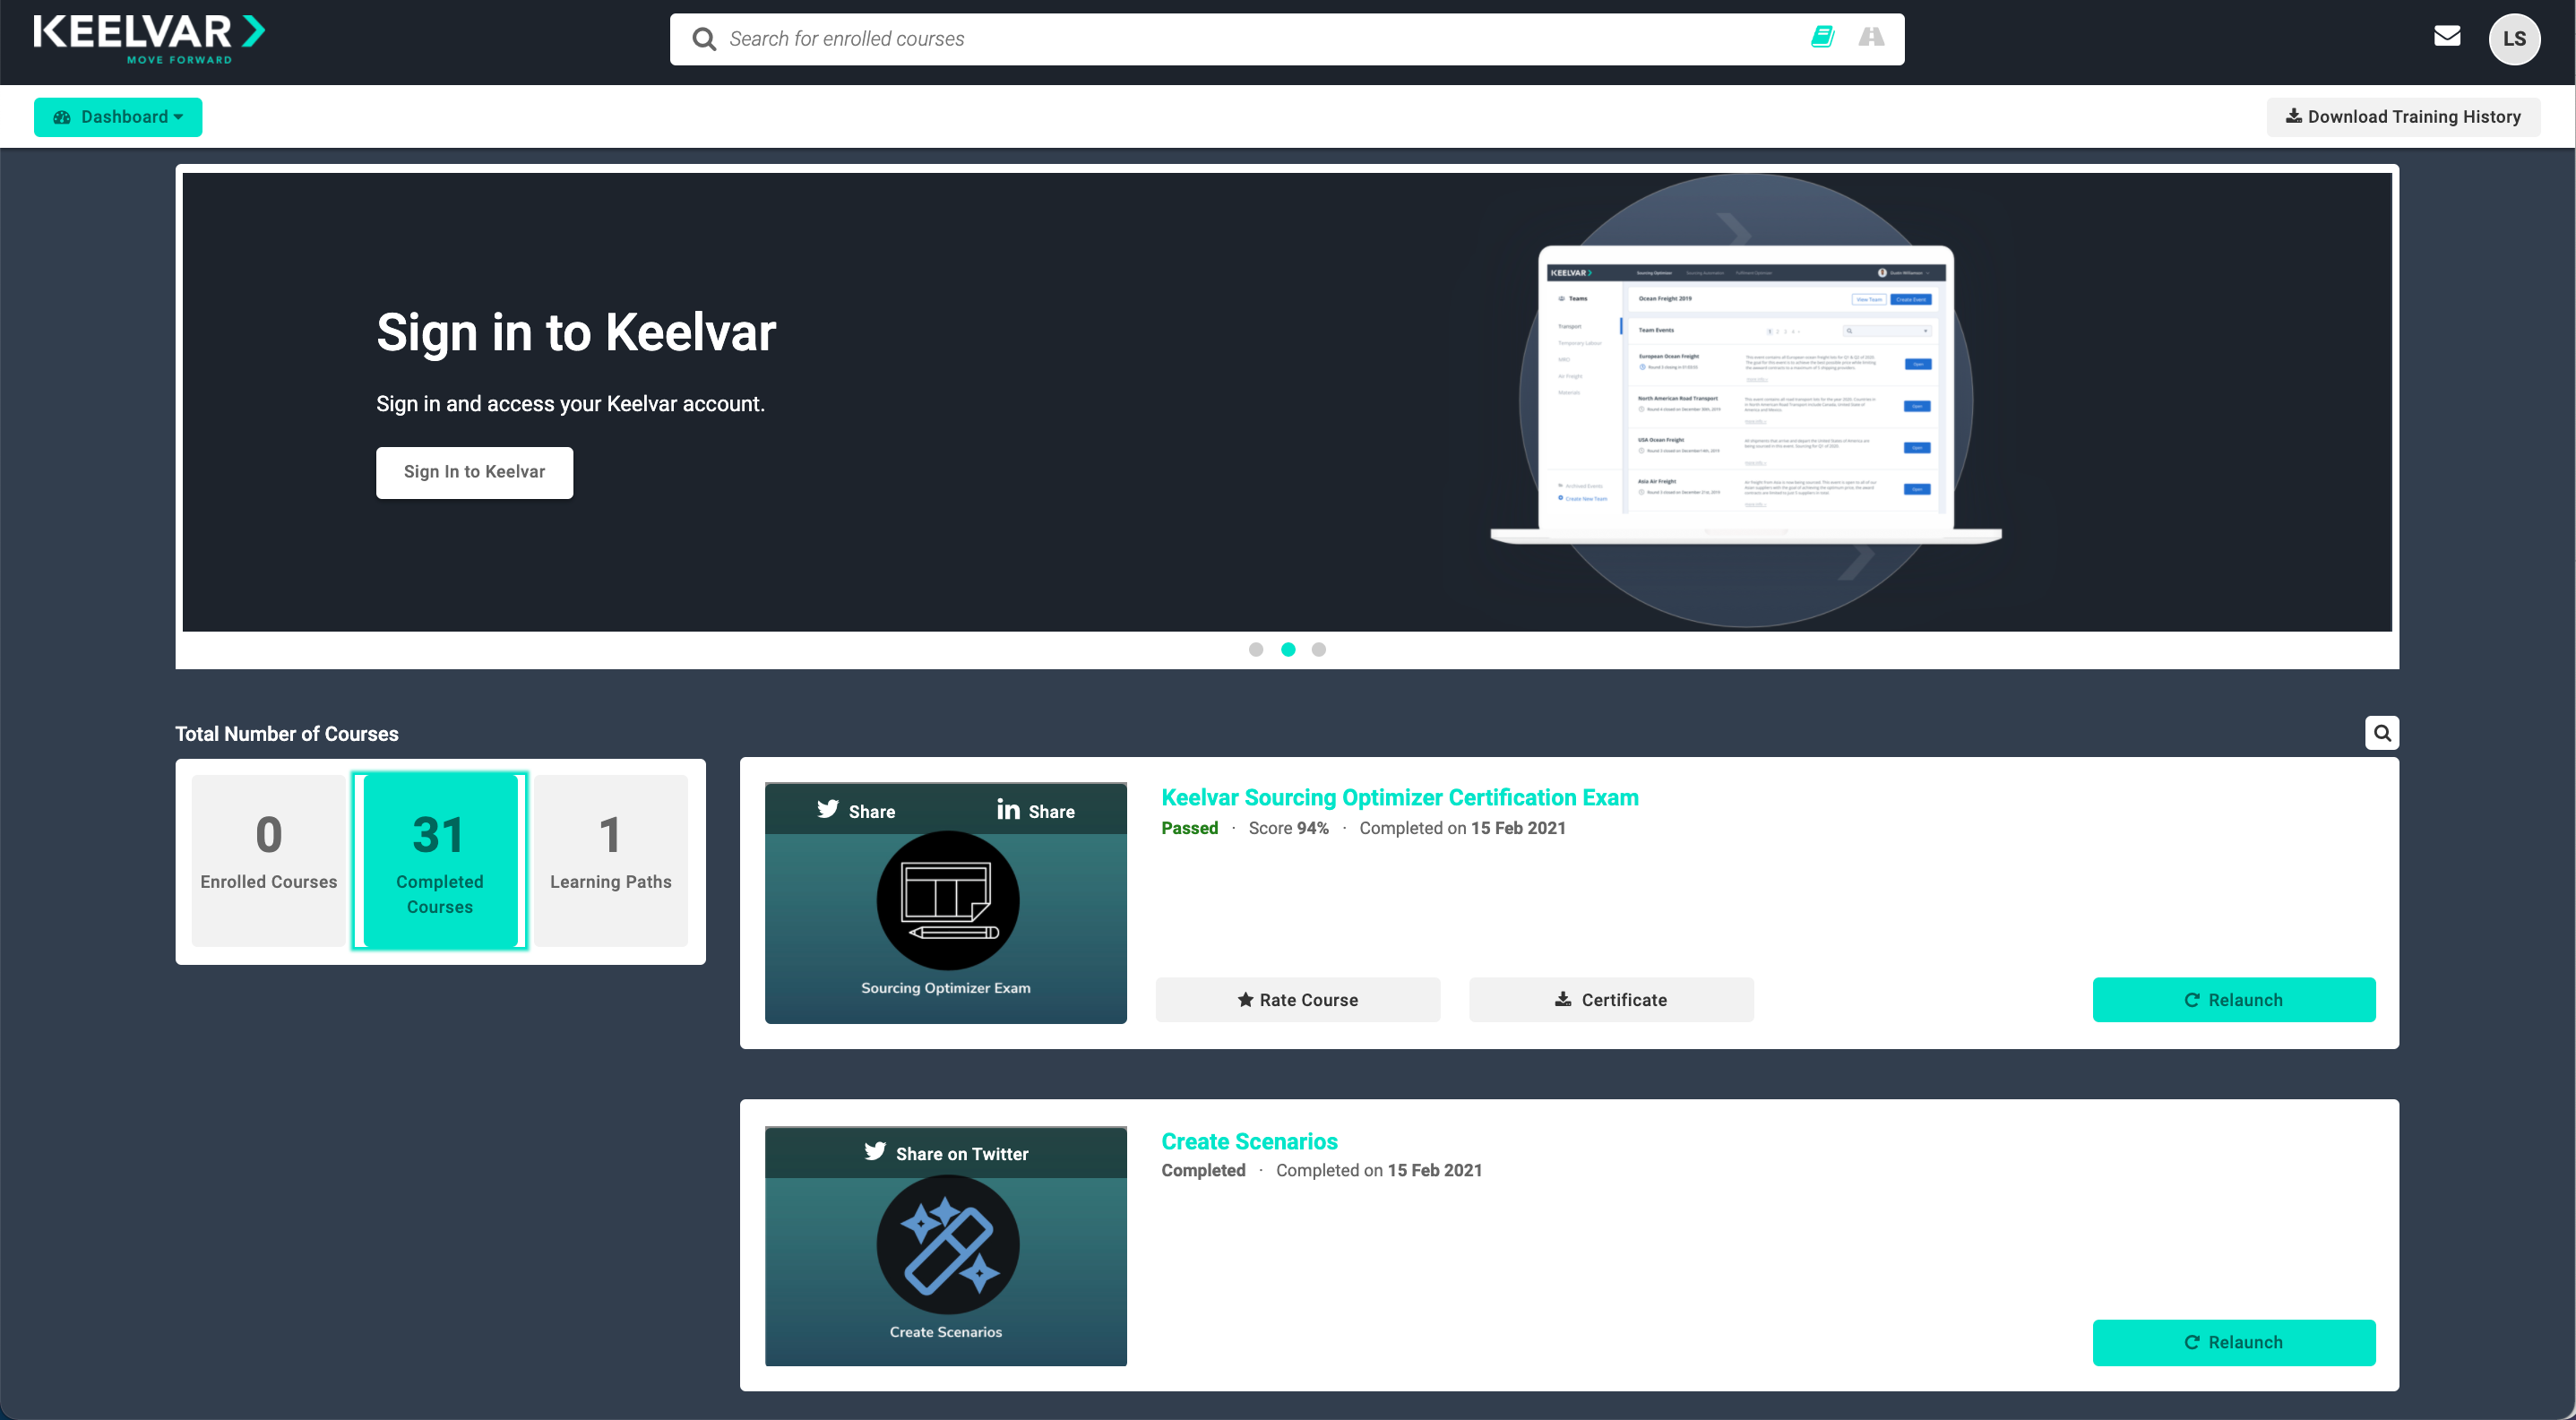Open the LS user avatar menu
This screenshot has width=2576, height=1420.
pos(2513,39)
